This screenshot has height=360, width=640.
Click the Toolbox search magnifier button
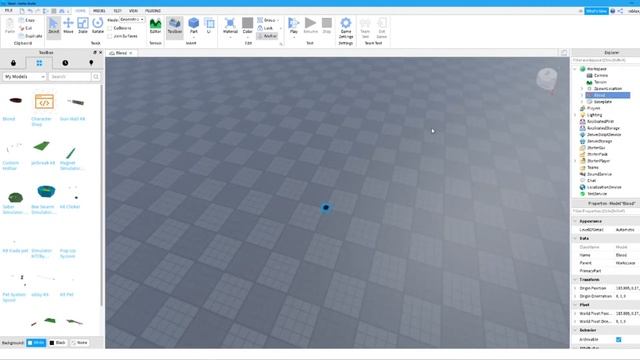96,77
